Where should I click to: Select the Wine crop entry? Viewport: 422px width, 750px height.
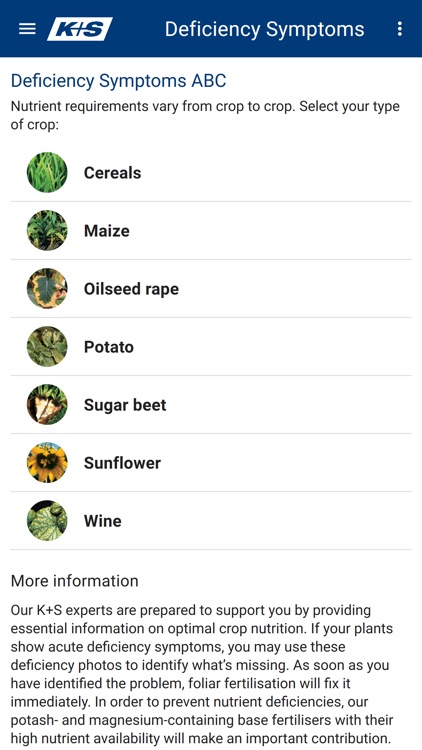[211, 520]
